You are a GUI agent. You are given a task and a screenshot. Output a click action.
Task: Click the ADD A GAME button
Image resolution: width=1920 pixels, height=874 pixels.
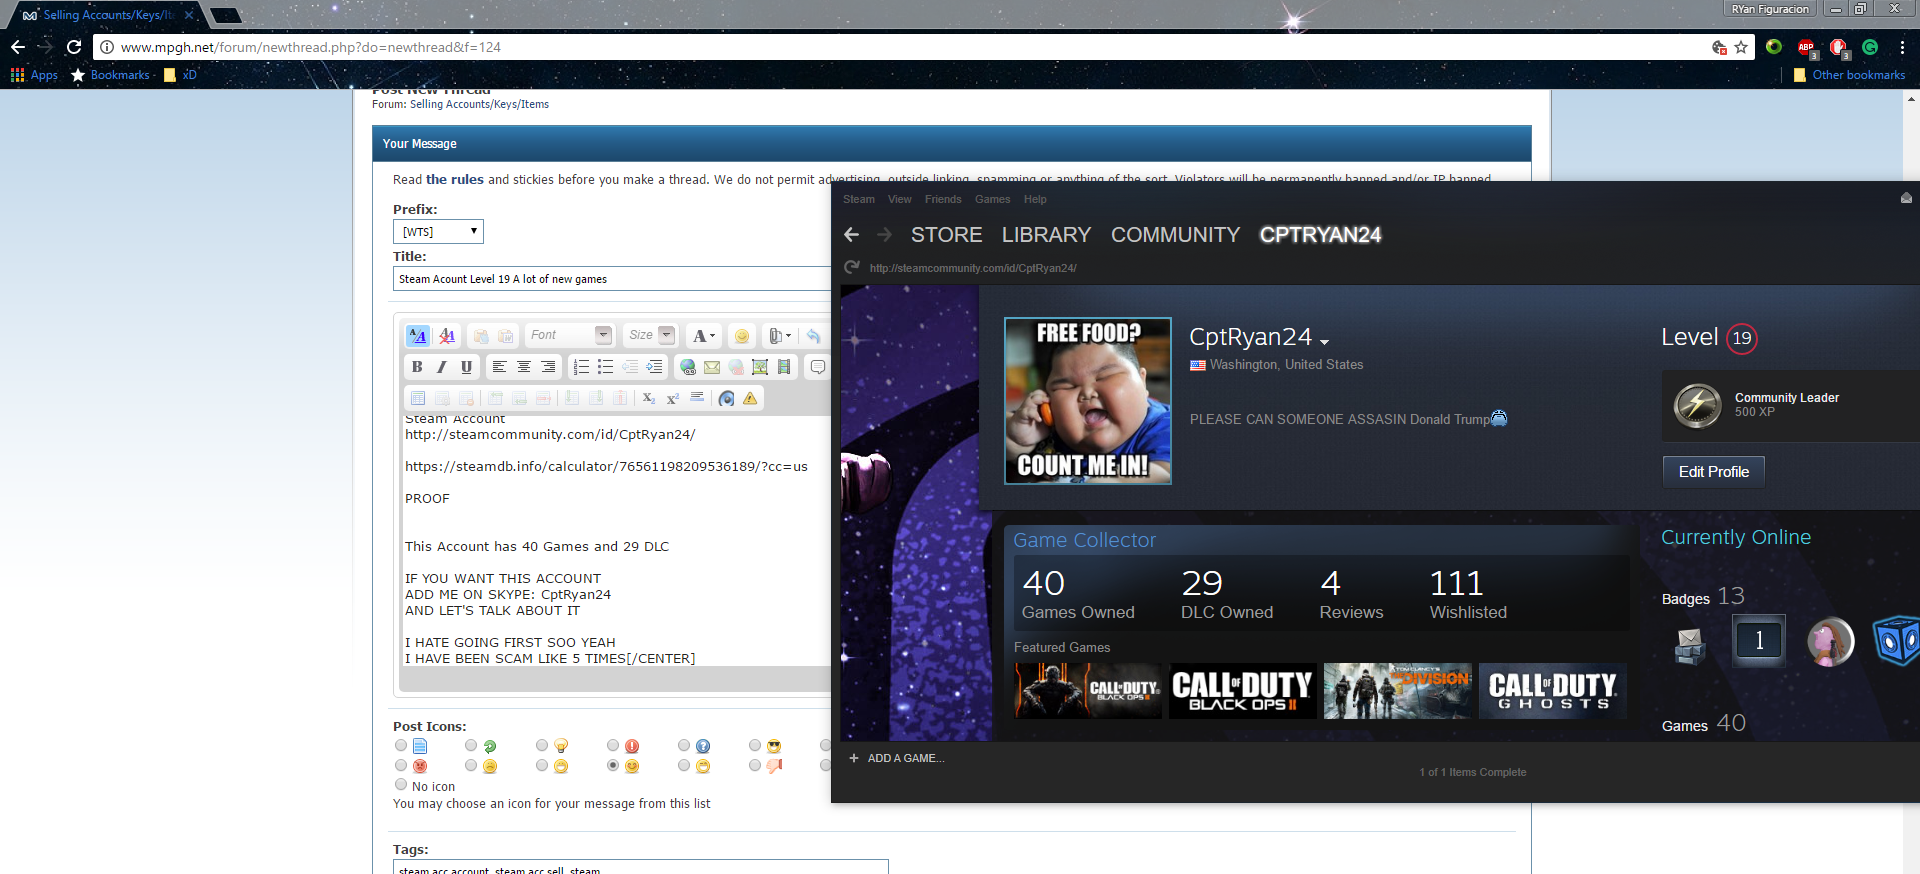click(x=897, y=758)
